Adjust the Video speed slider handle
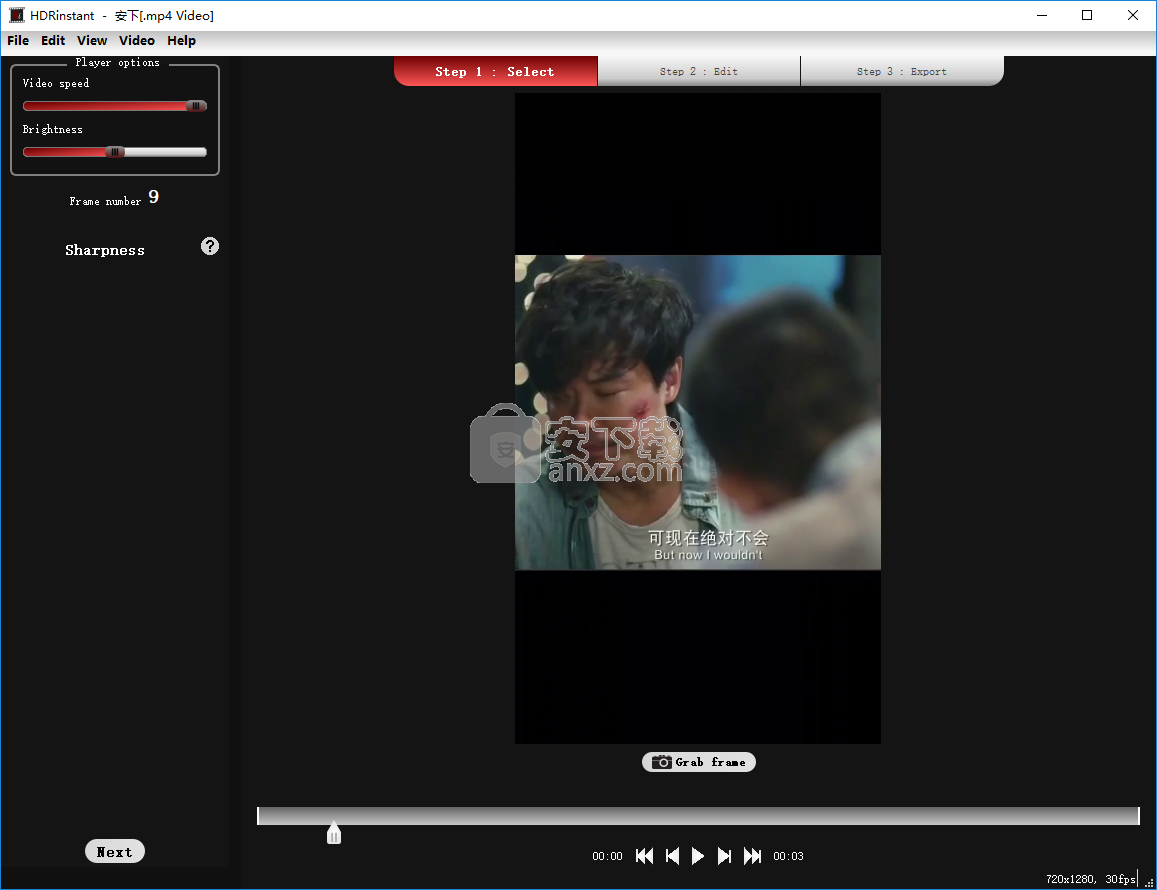Viewport: 1157px width, 890px height. (x=196, y=106)
